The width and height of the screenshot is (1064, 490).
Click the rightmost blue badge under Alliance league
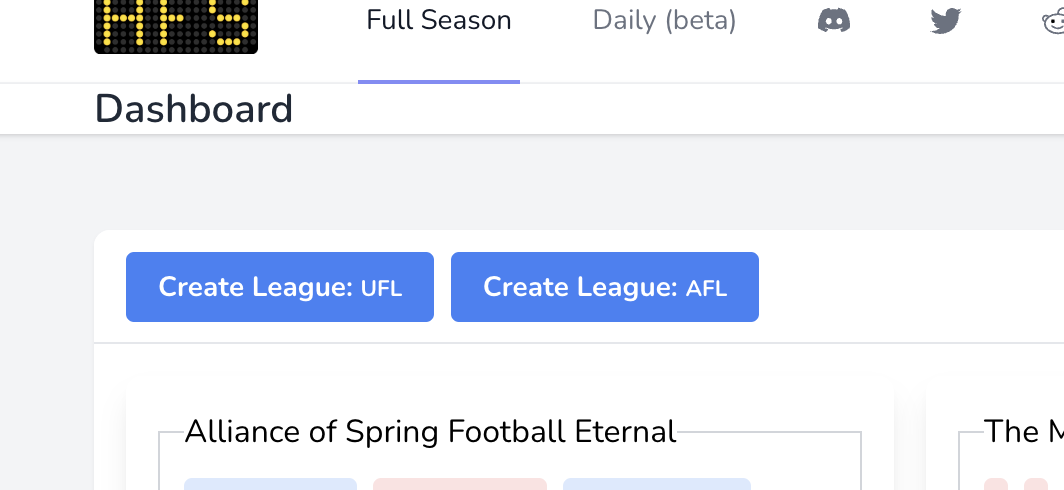pyautogui.click(x=657, y=484)
